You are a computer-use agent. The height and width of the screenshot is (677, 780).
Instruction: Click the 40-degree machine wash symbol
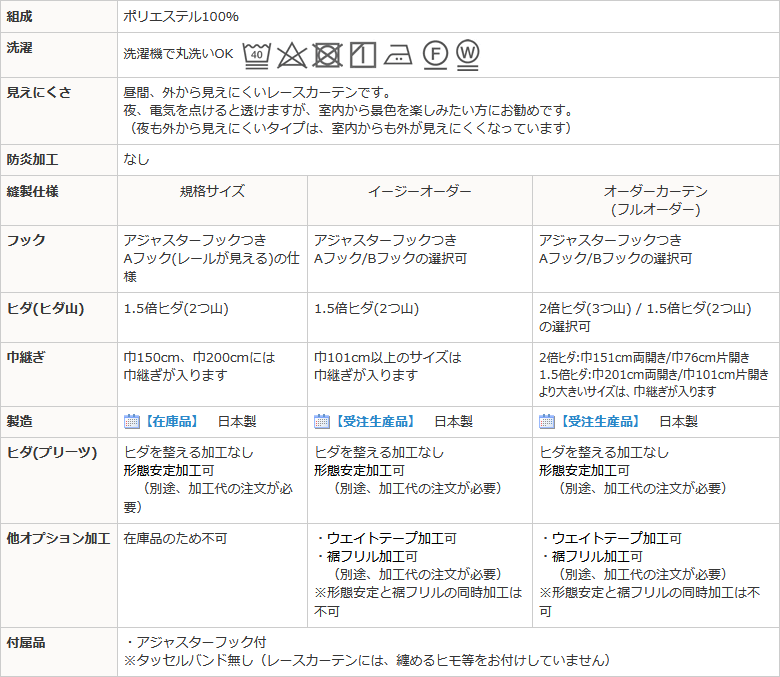(x=256, y=53)
